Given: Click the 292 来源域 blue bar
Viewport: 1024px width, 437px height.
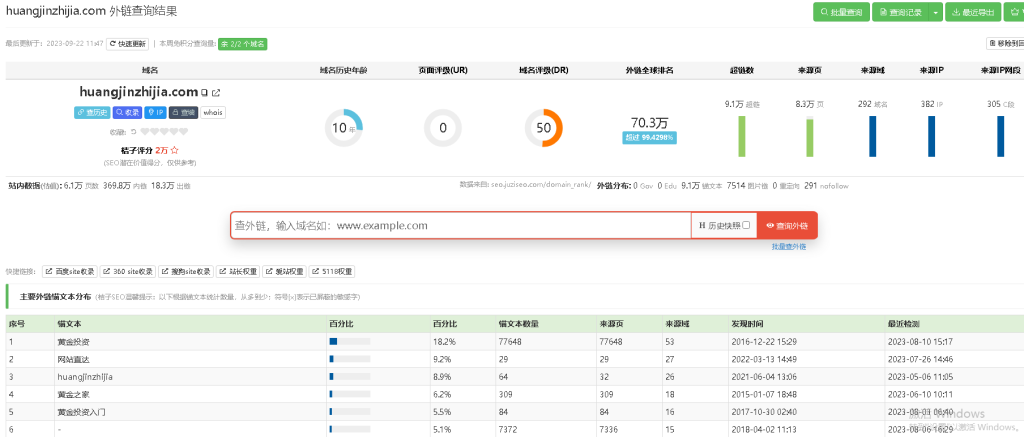Looking at the screenshot, I should pos(872,137).
